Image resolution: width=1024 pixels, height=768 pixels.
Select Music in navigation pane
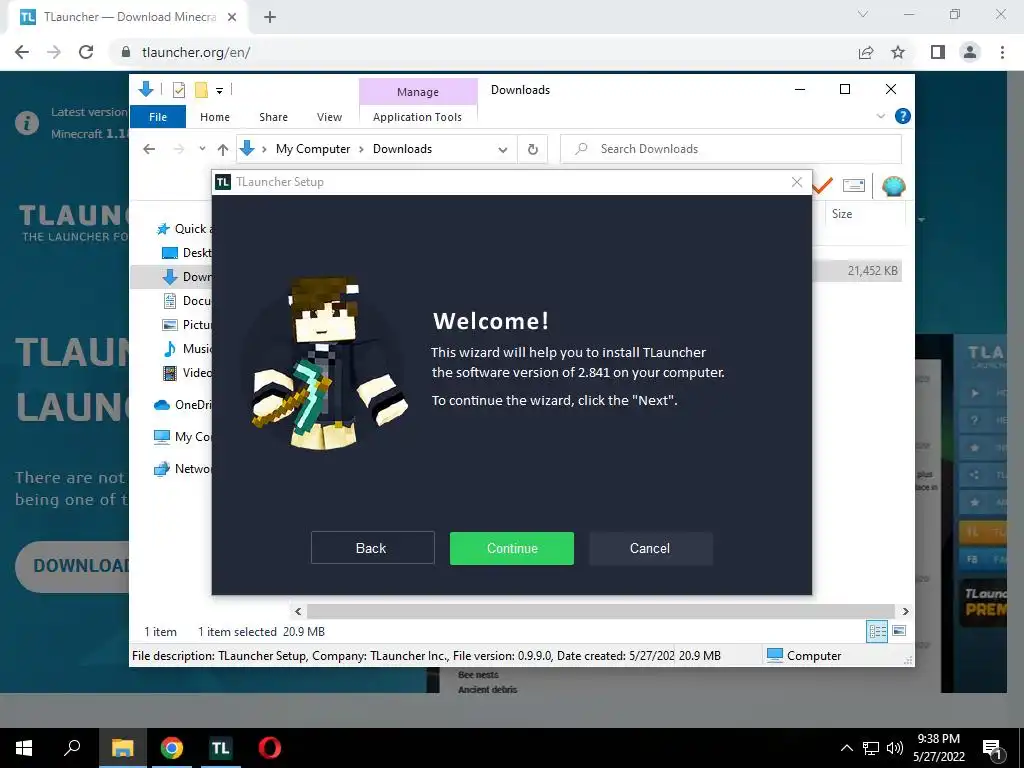(x=186, y=349)
